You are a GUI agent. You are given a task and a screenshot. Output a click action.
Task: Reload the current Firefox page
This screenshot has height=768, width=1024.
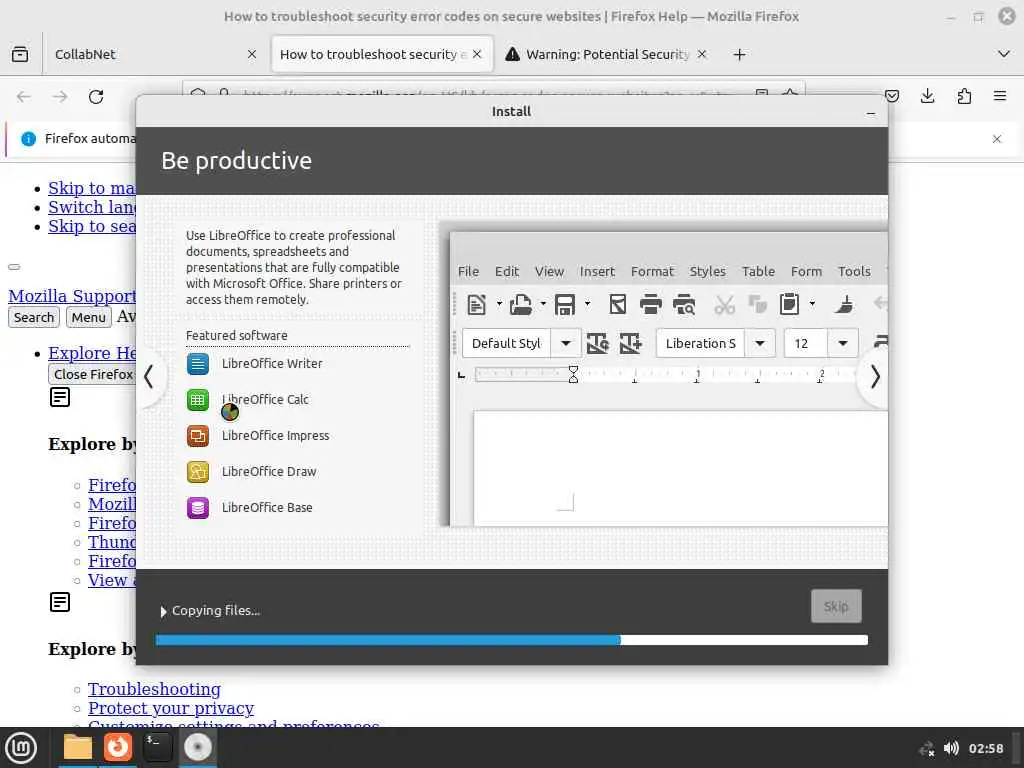click(x=96, y=97)
